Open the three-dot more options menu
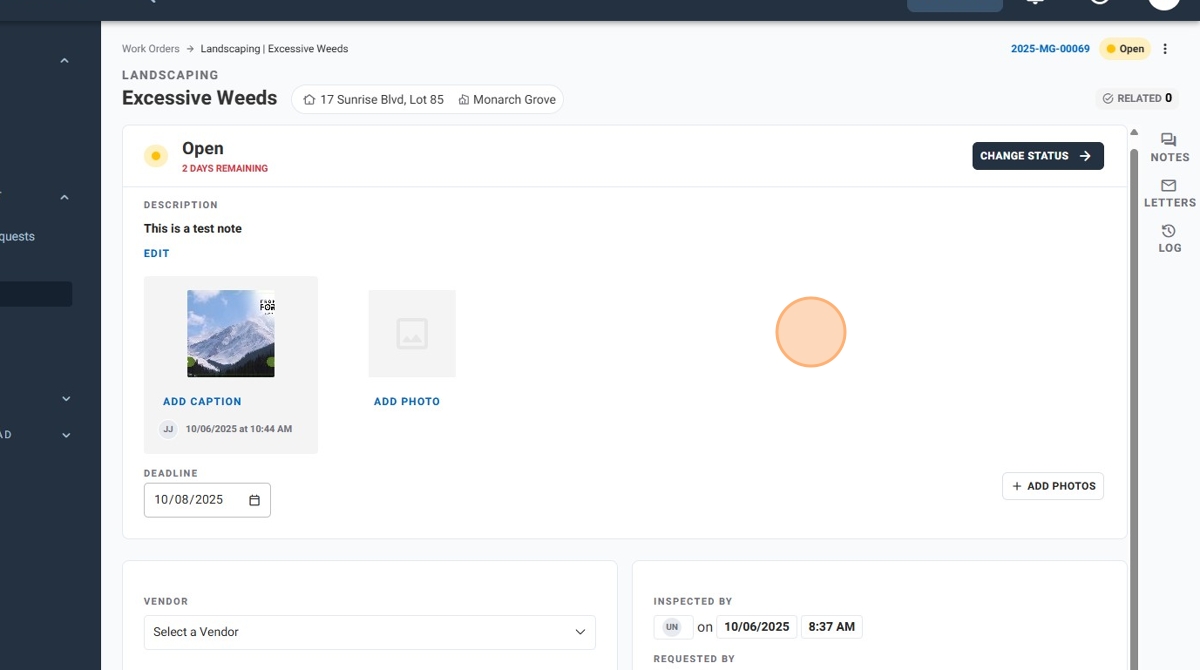This screenshot has height=670, width=1200. [1165, 49]
